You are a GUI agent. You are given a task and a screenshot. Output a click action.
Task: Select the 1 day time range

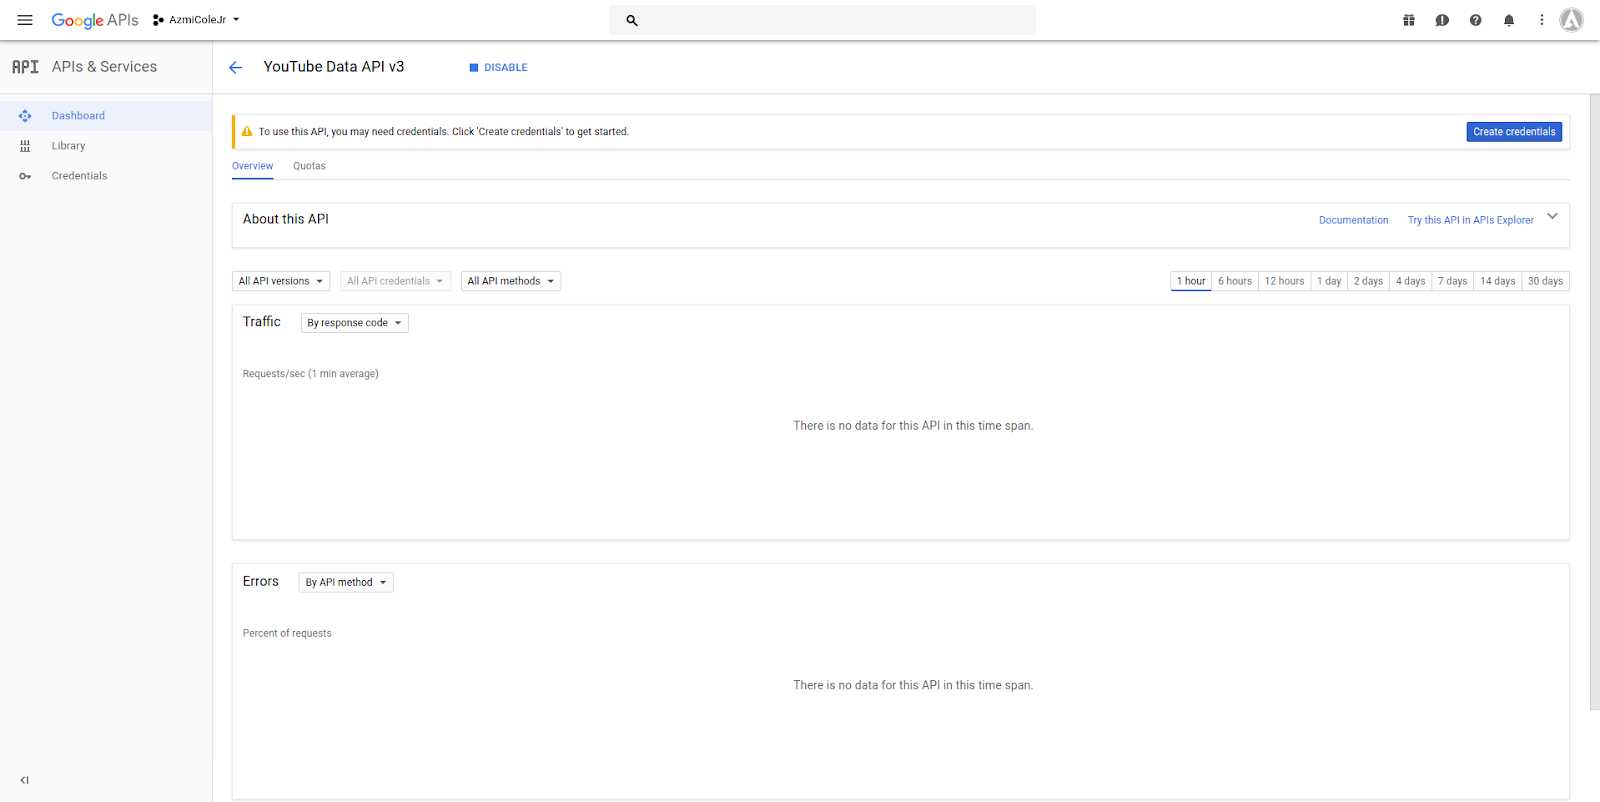1329,281
